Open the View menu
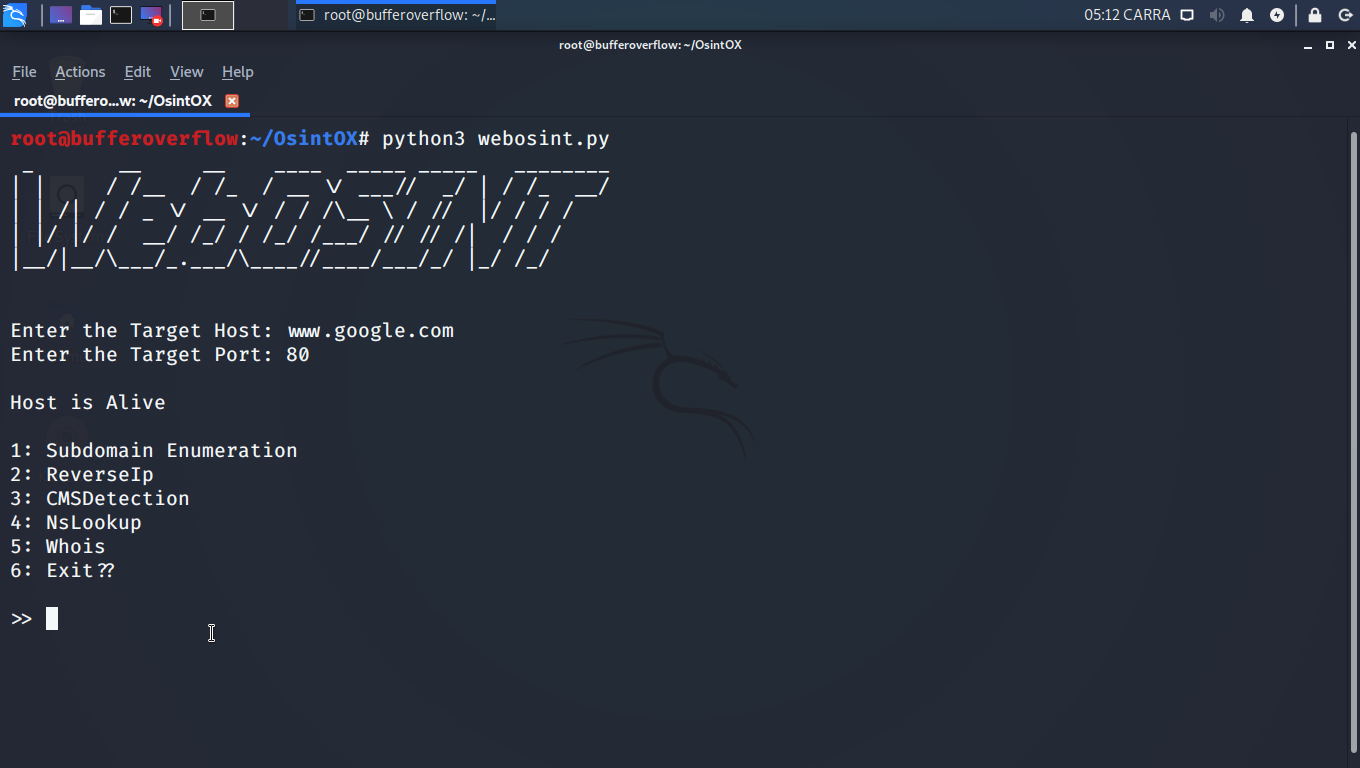This screenshot has width=1360, height=768. pyautogui.click(x=186, y=72)
